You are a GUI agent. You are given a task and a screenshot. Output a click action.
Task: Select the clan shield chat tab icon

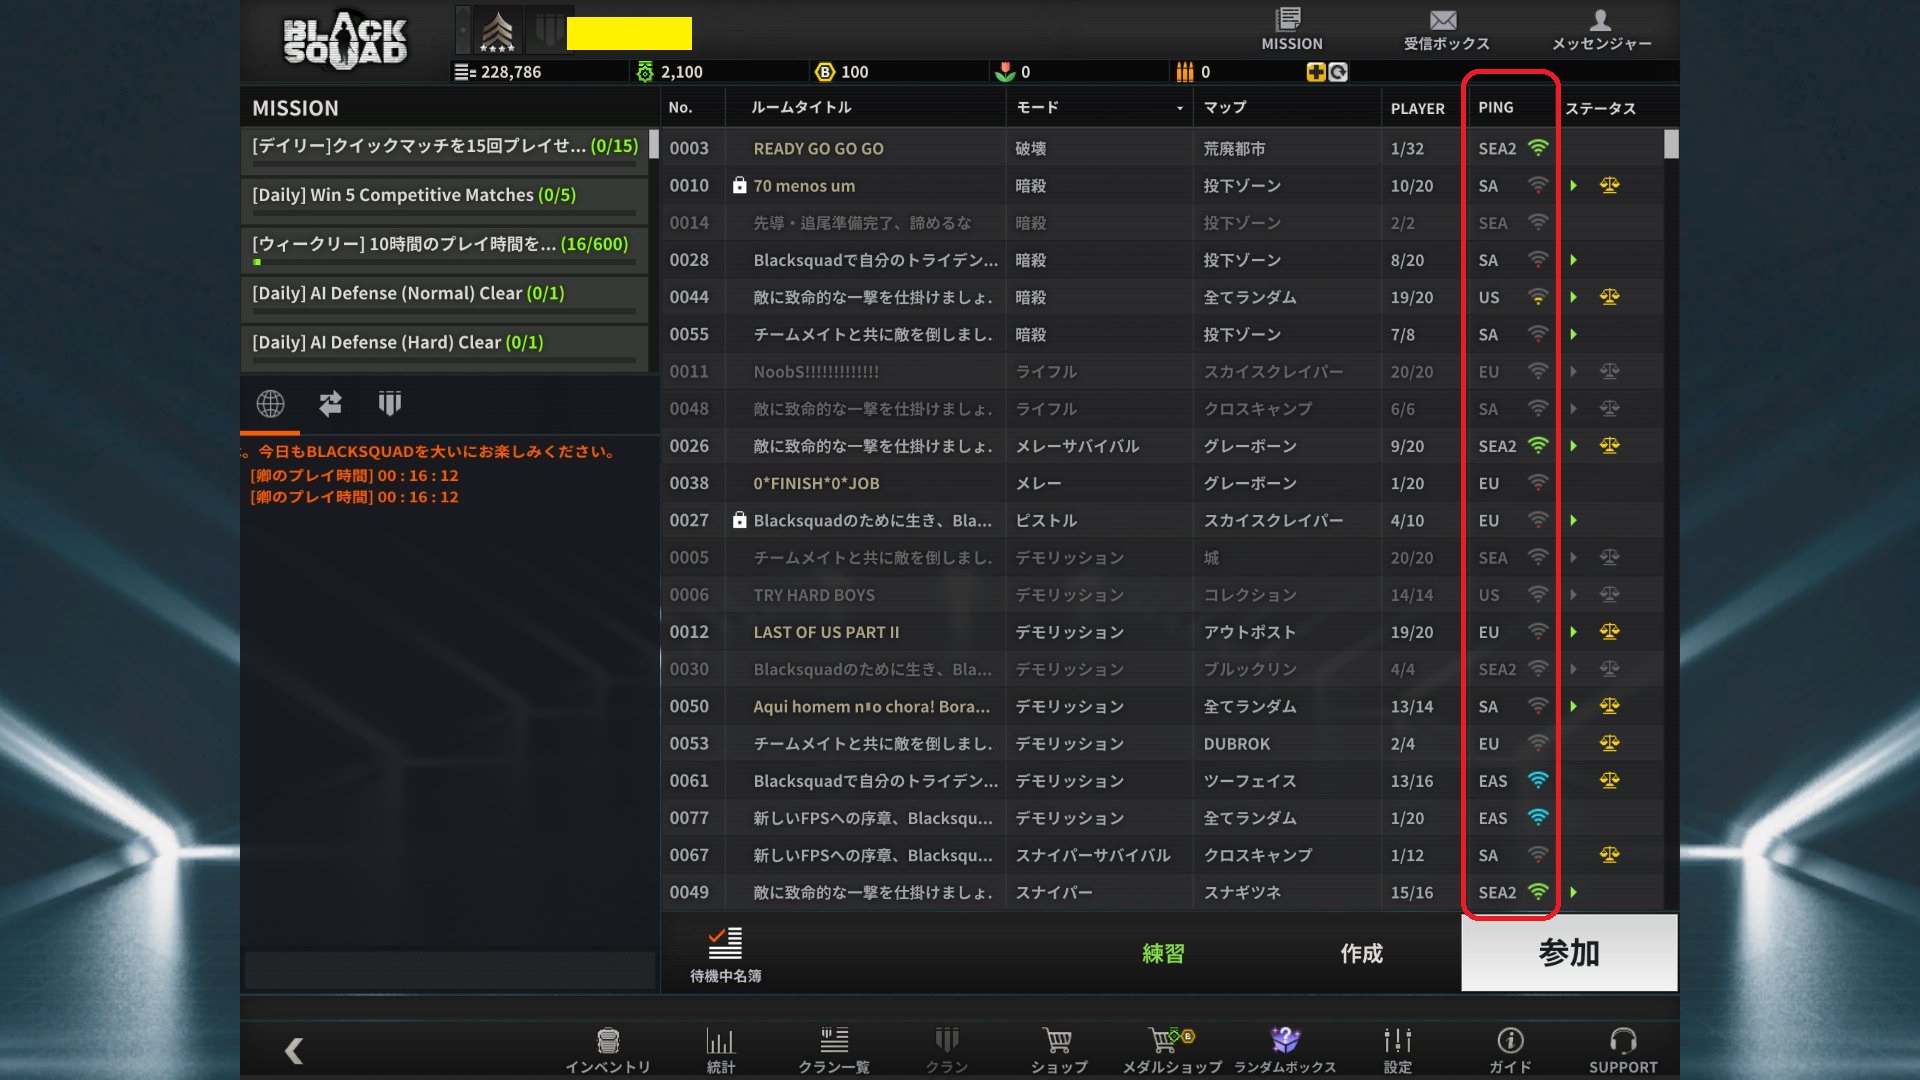click(x=390, y=403)
